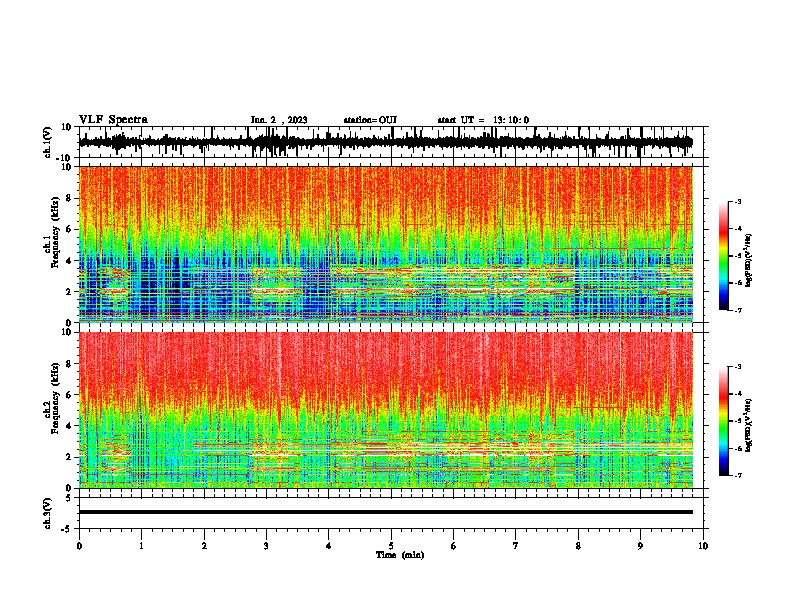Click the ch.1 color bar "-3" label

coord(737,201)
